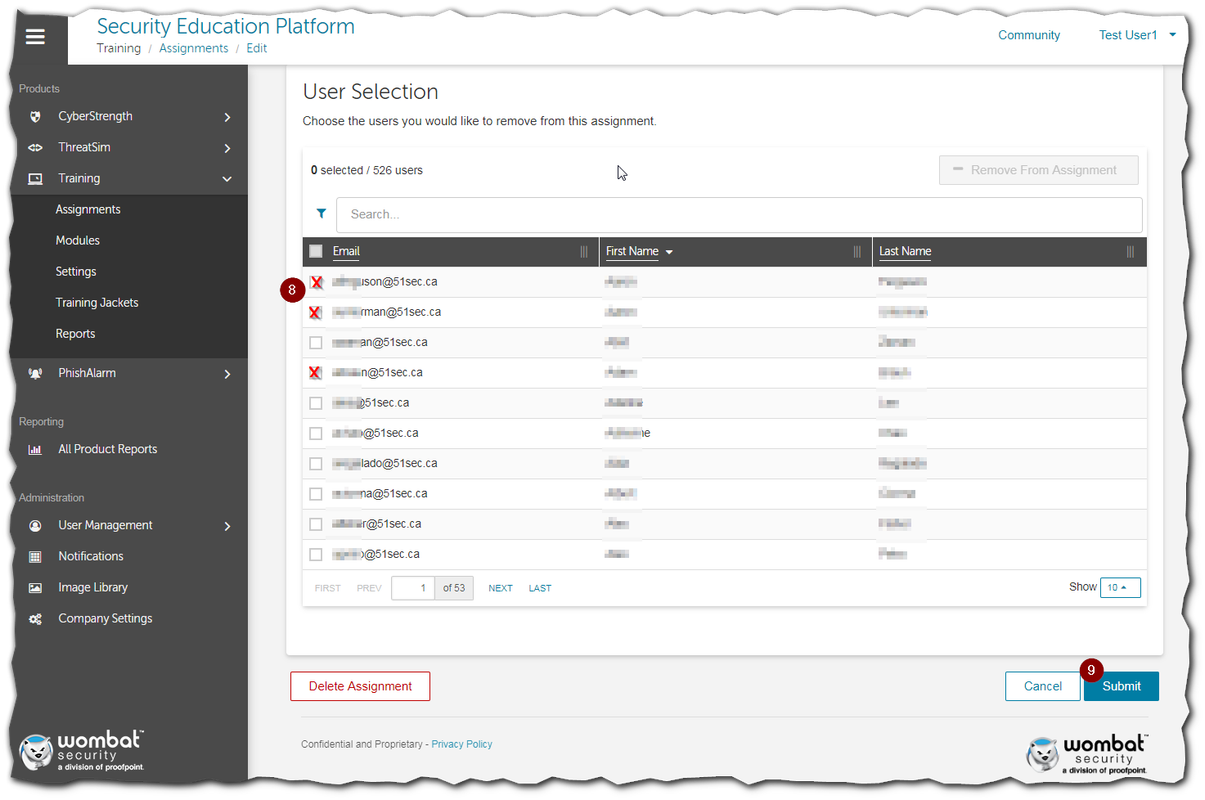Open the Privacy Policy link

[x=462, y=744]
